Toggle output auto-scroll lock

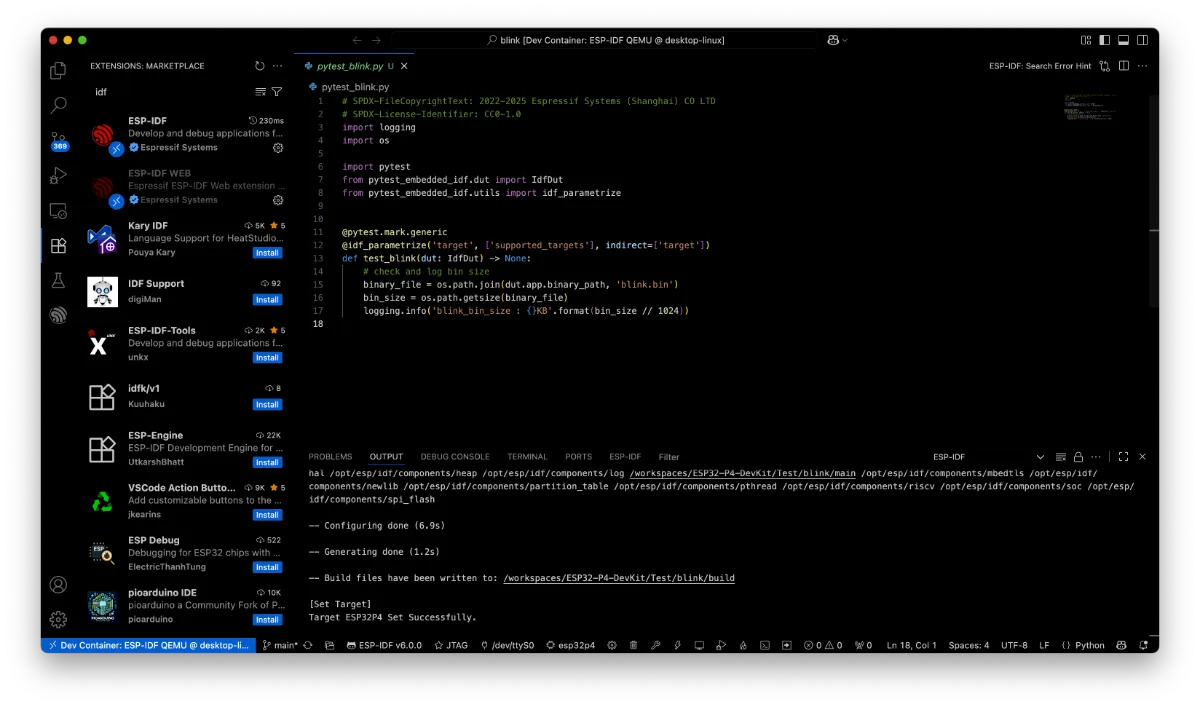(1079, 457)
